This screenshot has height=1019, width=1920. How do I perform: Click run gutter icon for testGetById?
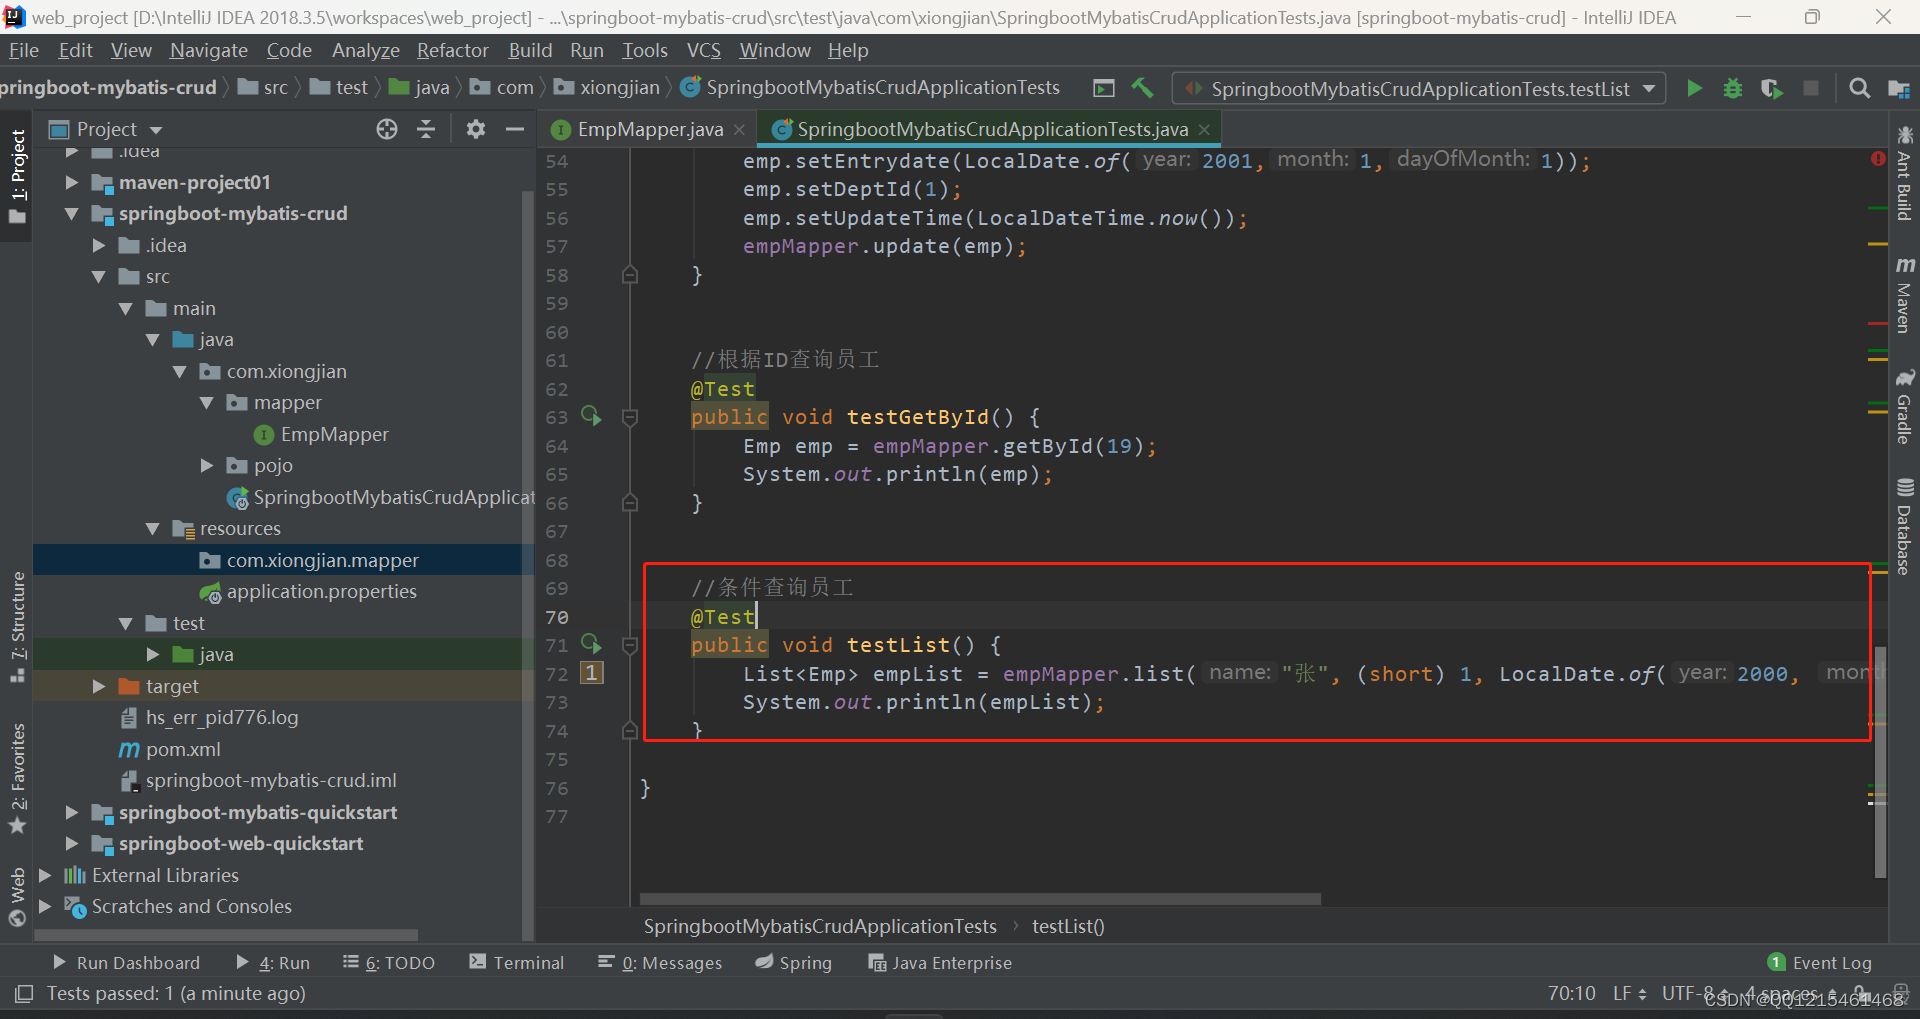tap(591, 415)
